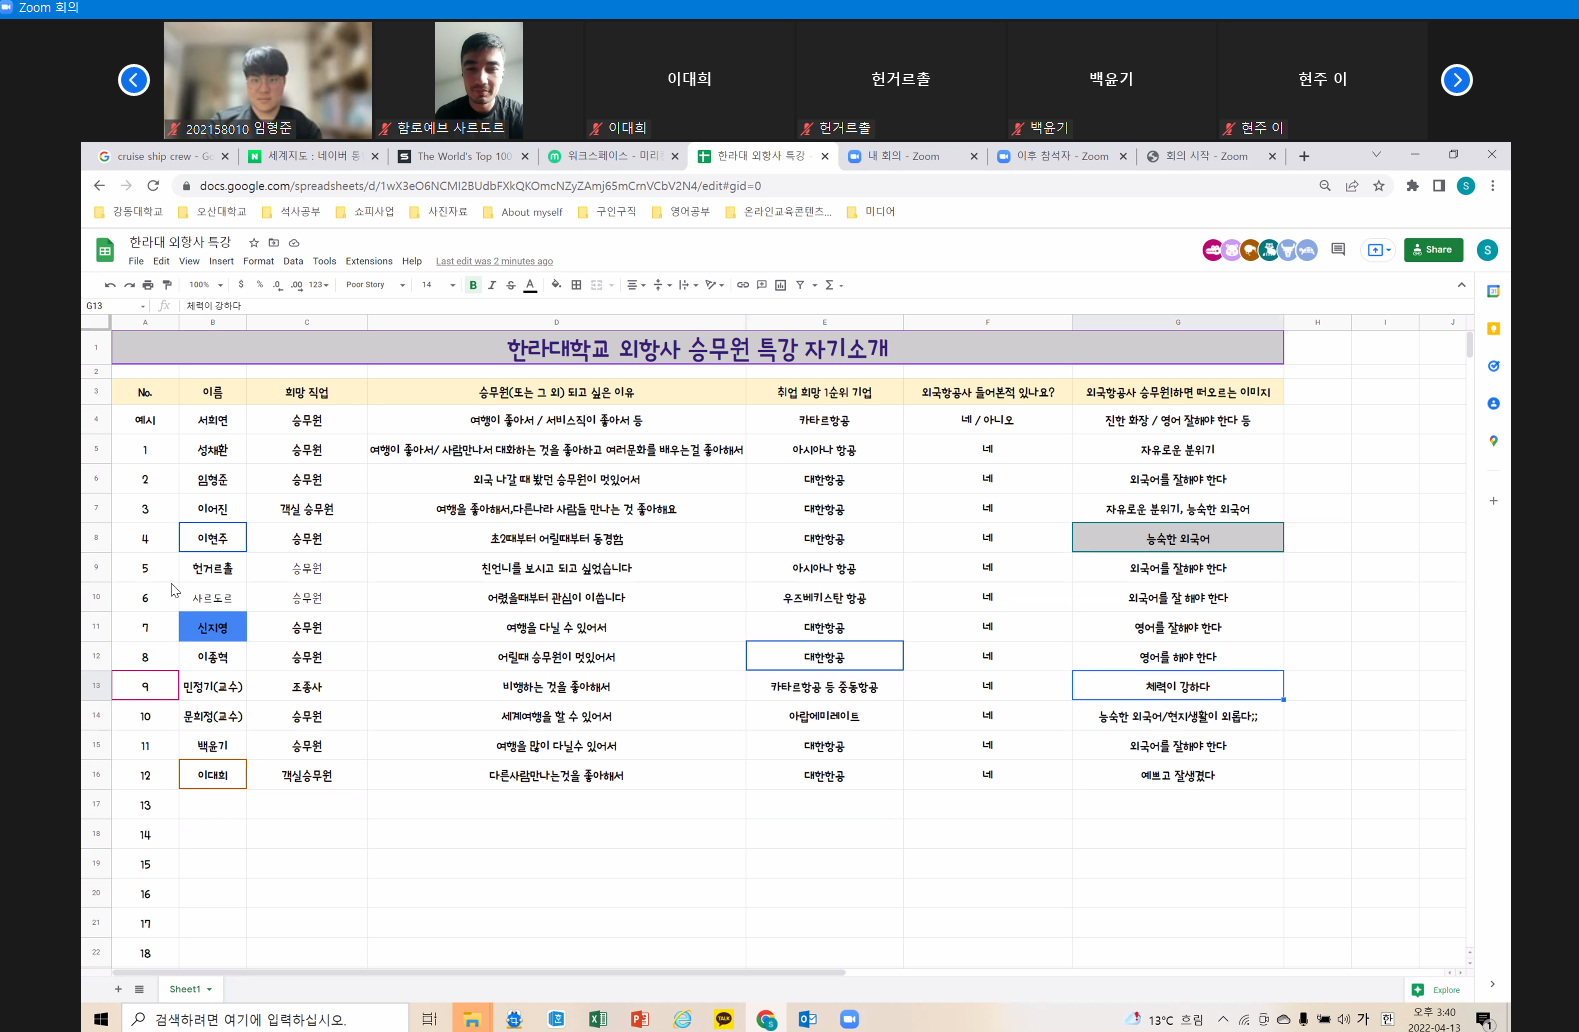Show previous Zoom participants with left arrow
Viewport: 1579px width, 1032px height.
point(134,80)
